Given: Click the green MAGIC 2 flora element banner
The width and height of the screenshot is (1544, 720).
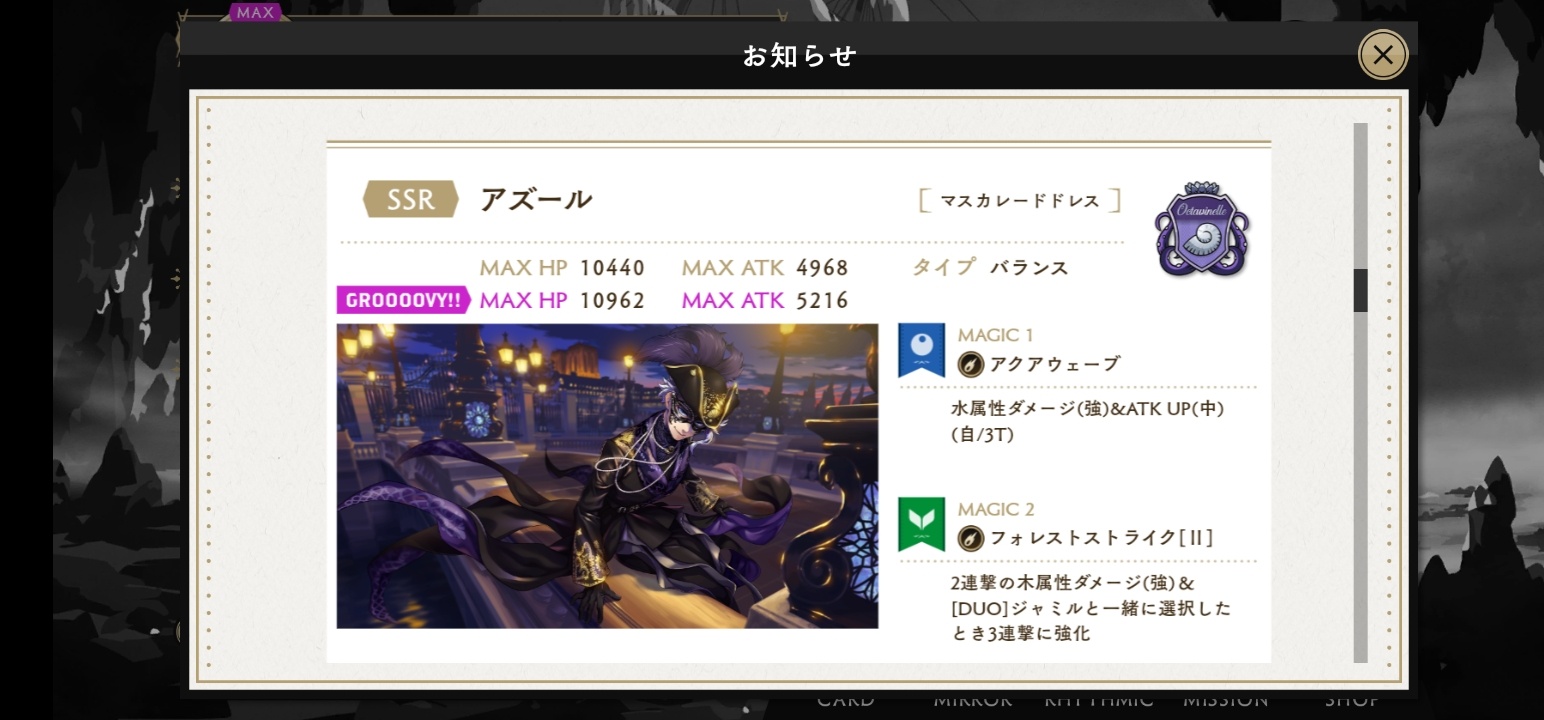Looking at the screenshot, I should point(921,524).
